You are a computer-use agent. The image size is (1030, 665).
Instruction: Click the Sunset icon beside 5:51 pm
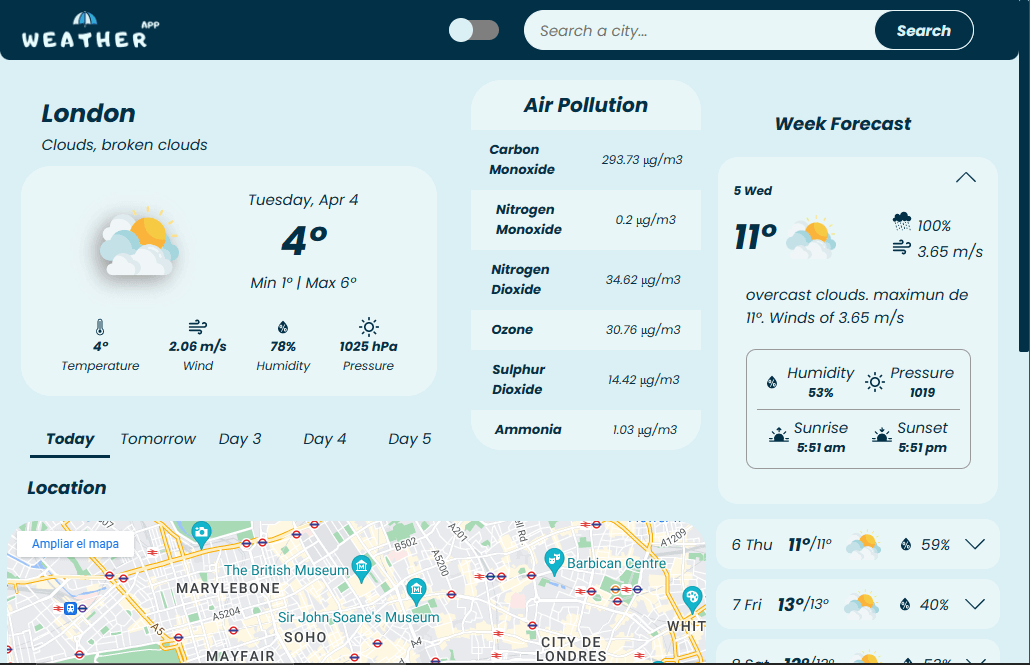[881, 433]
